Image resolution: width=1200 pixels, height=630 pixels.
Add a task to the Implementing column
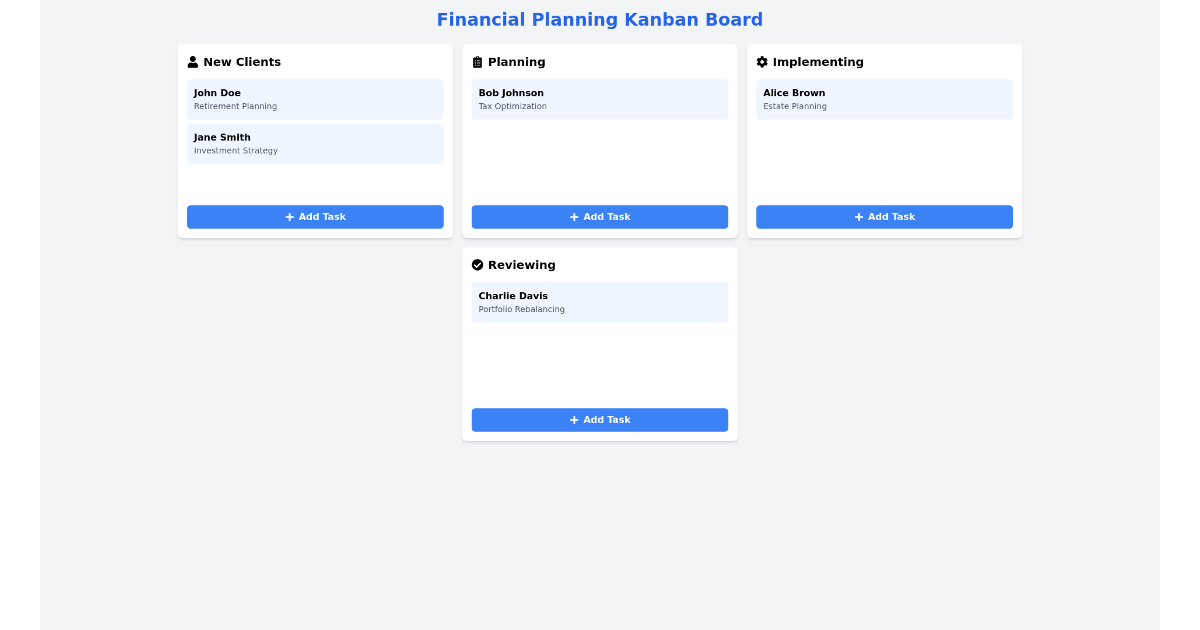coord(884,216)
